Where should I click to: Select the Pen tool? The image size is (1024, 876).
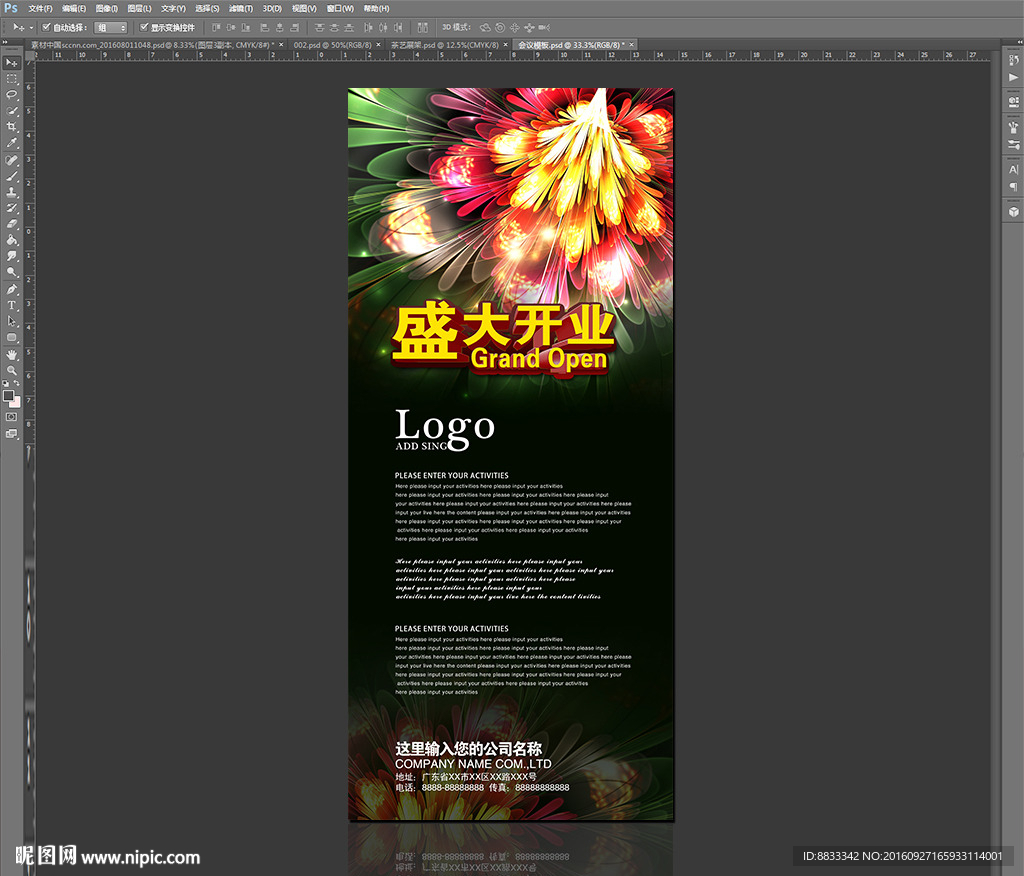coord(12,289)
